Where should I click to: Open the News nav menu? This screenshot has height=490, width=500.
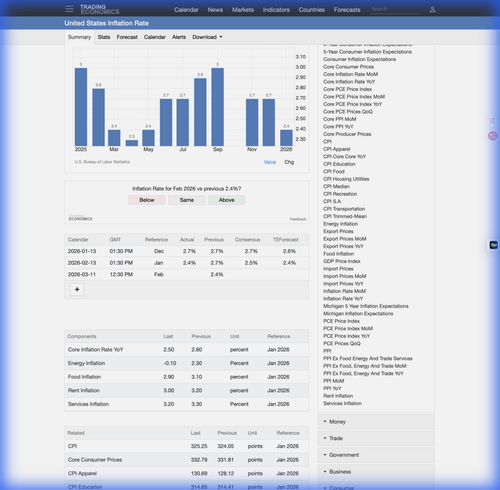(215, 10)
